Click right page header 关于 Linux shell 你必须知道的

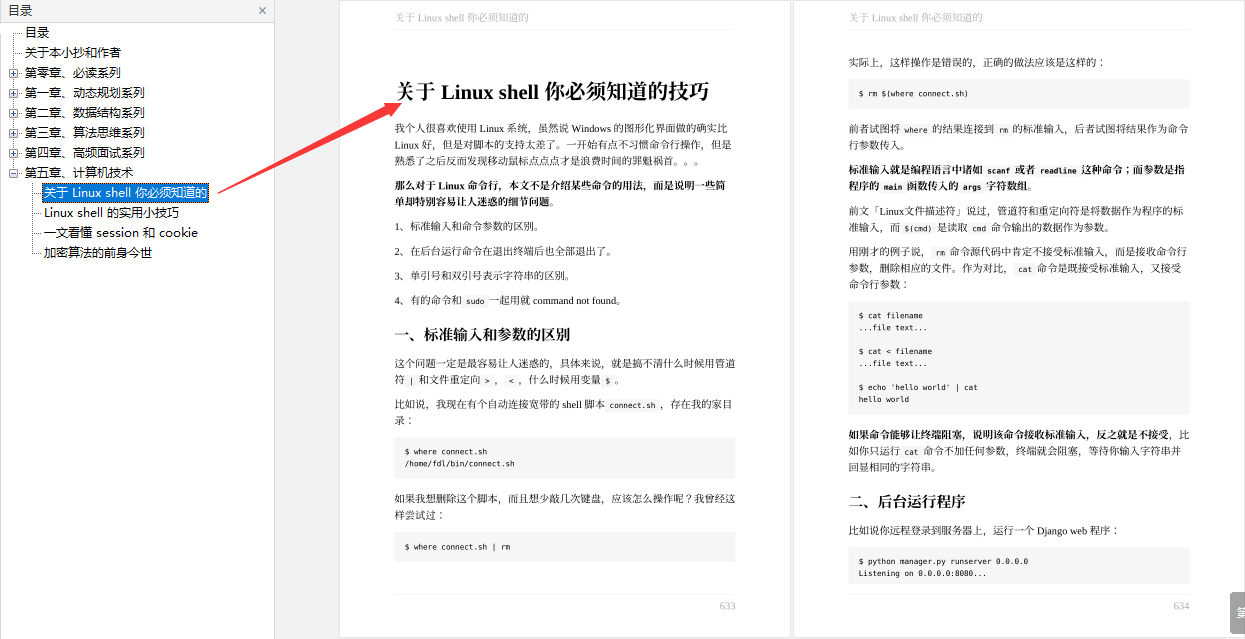point(916,17)
